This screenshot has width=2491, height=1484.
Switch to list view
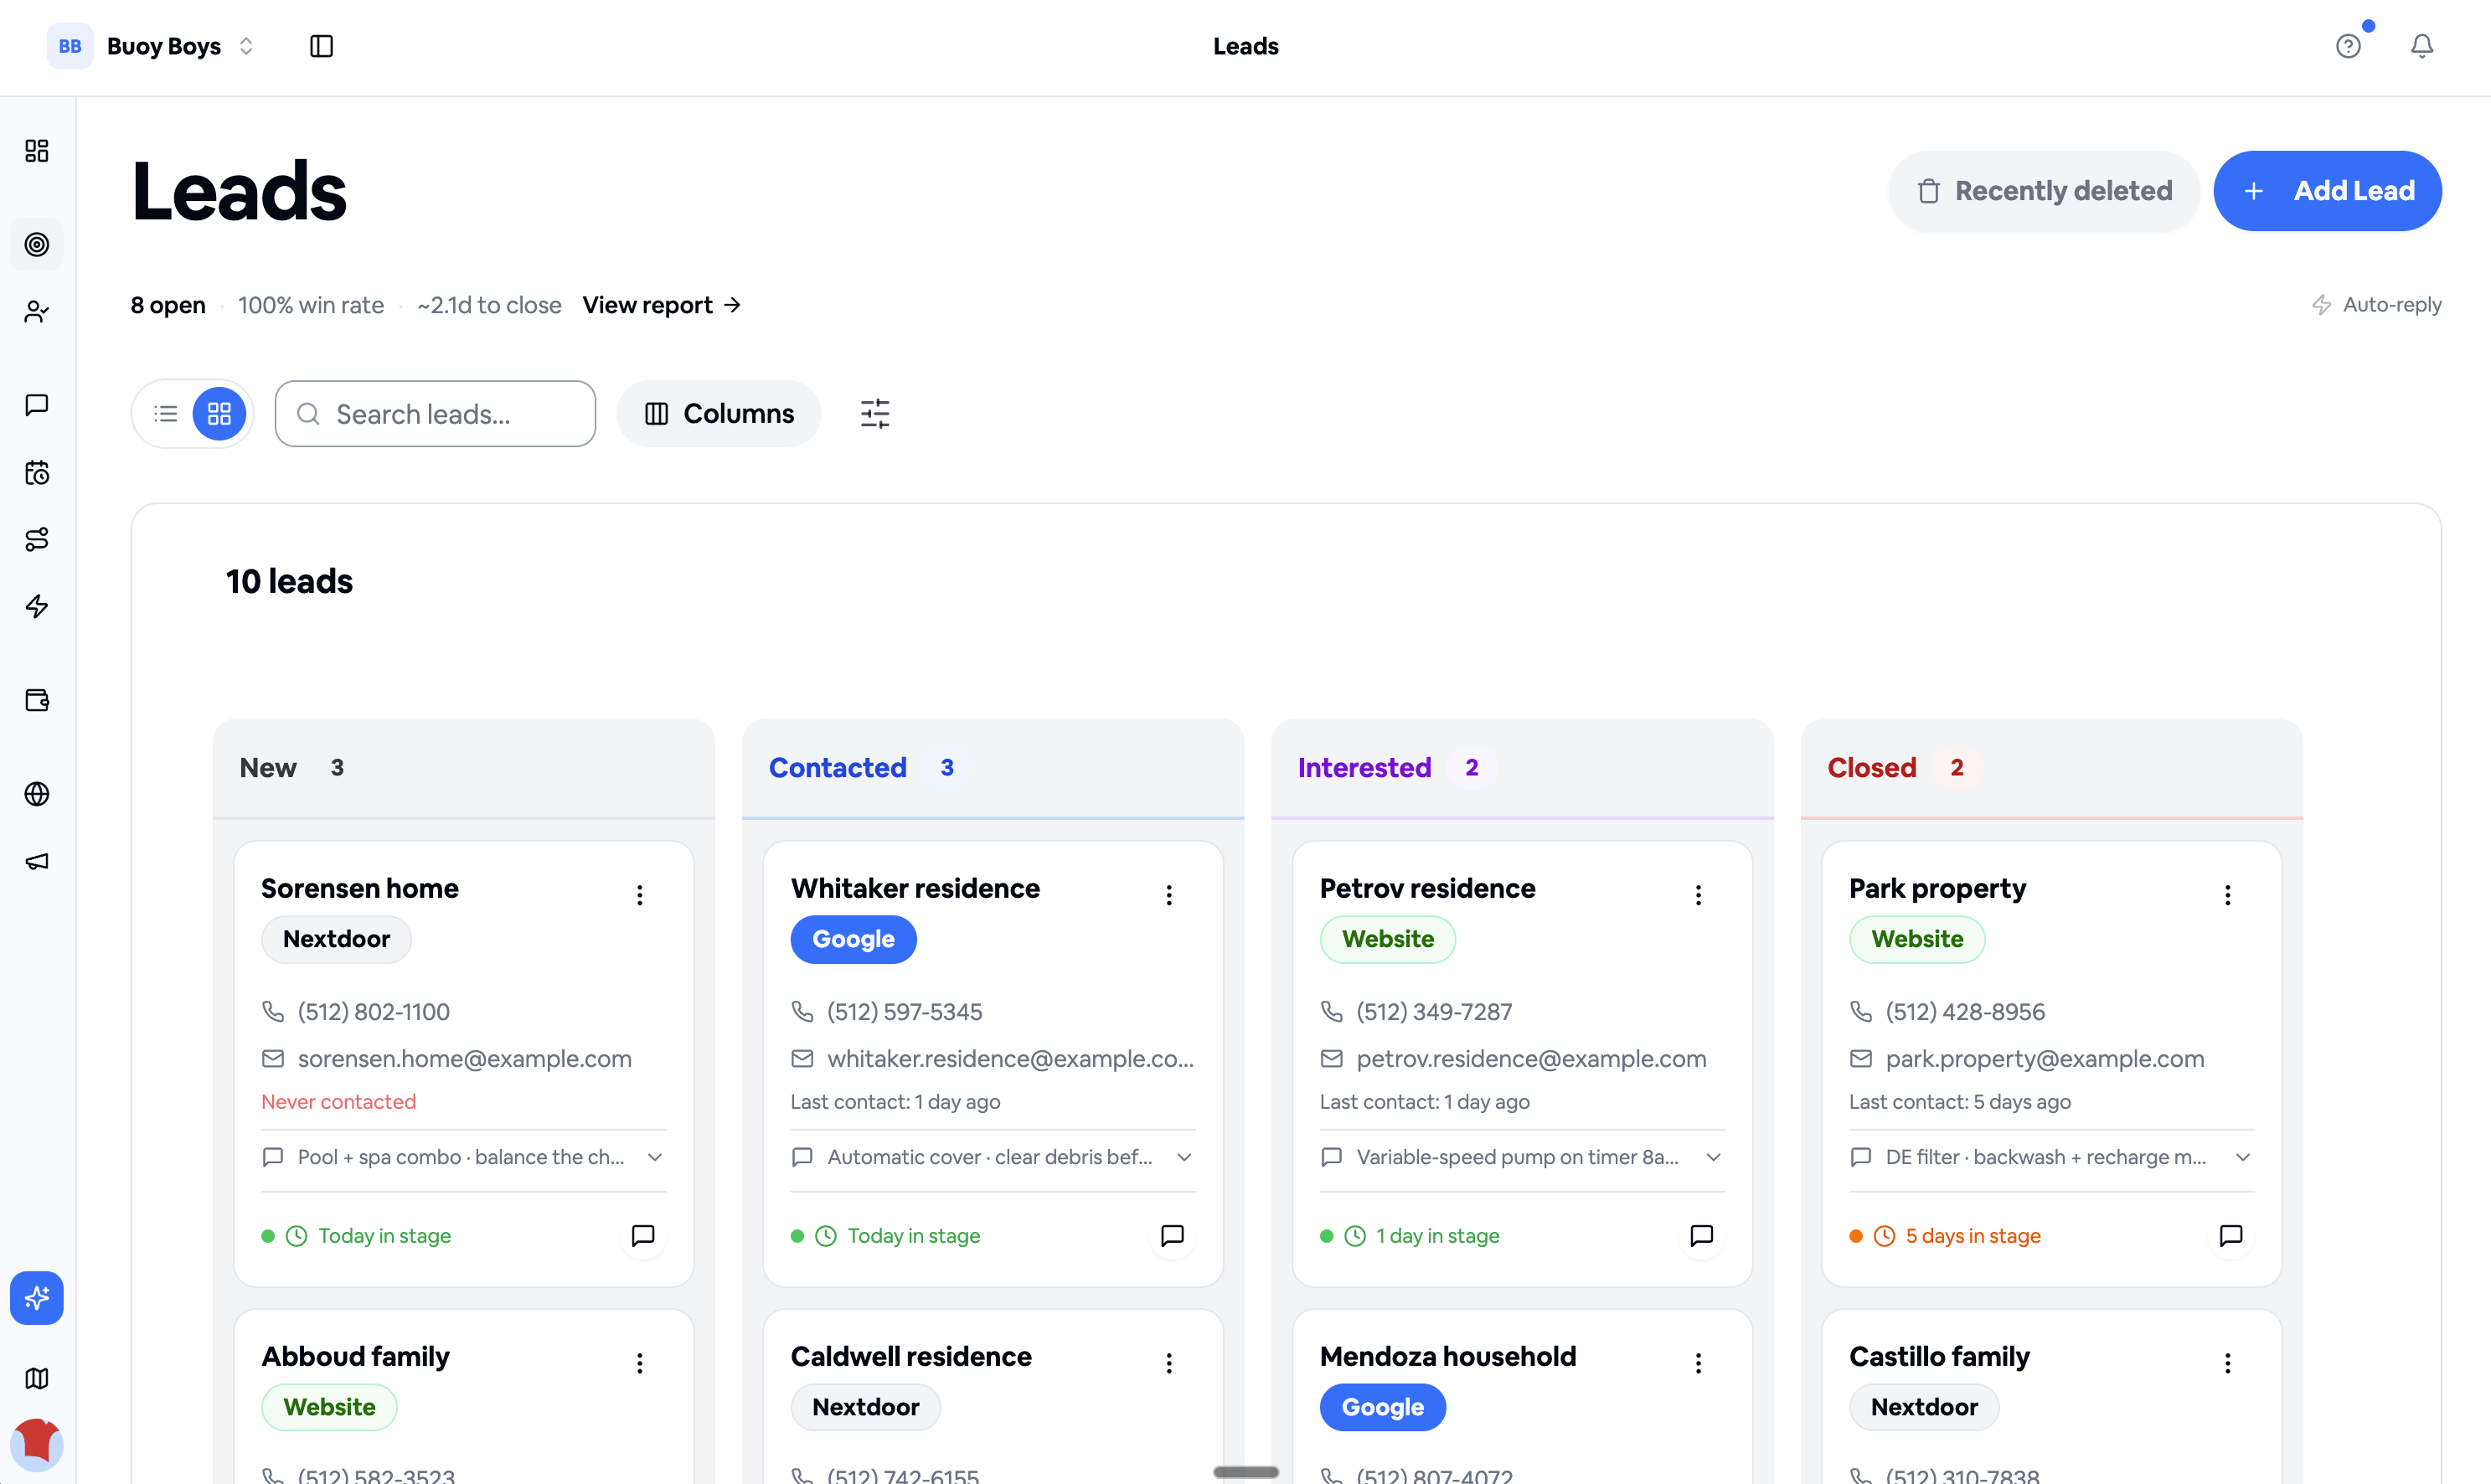point(166,413)
